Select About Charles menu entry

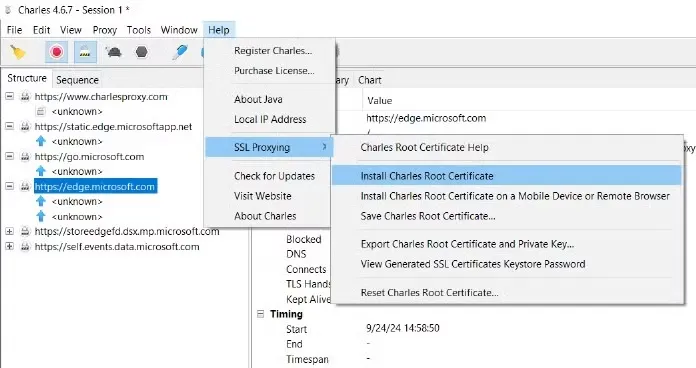pyautogui.click(x=269, y=216)
